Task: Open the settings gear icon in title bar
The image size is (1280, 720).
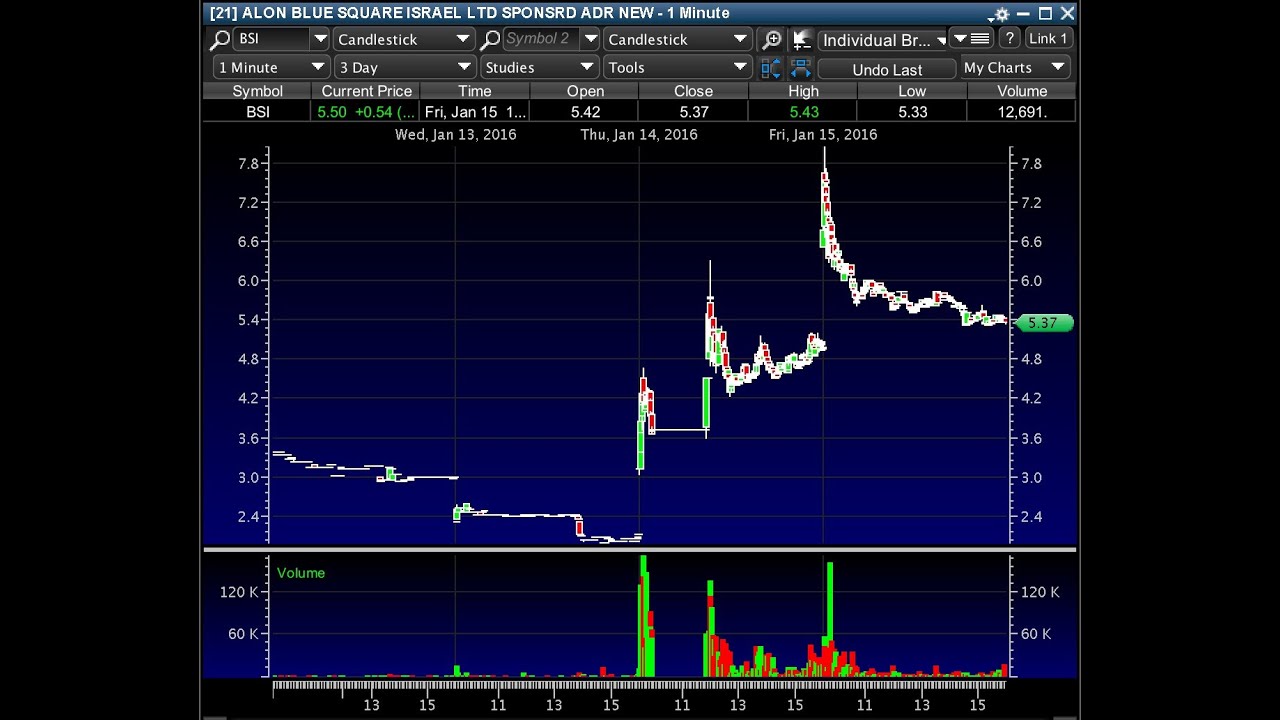Action: (x=1001, y=14)
